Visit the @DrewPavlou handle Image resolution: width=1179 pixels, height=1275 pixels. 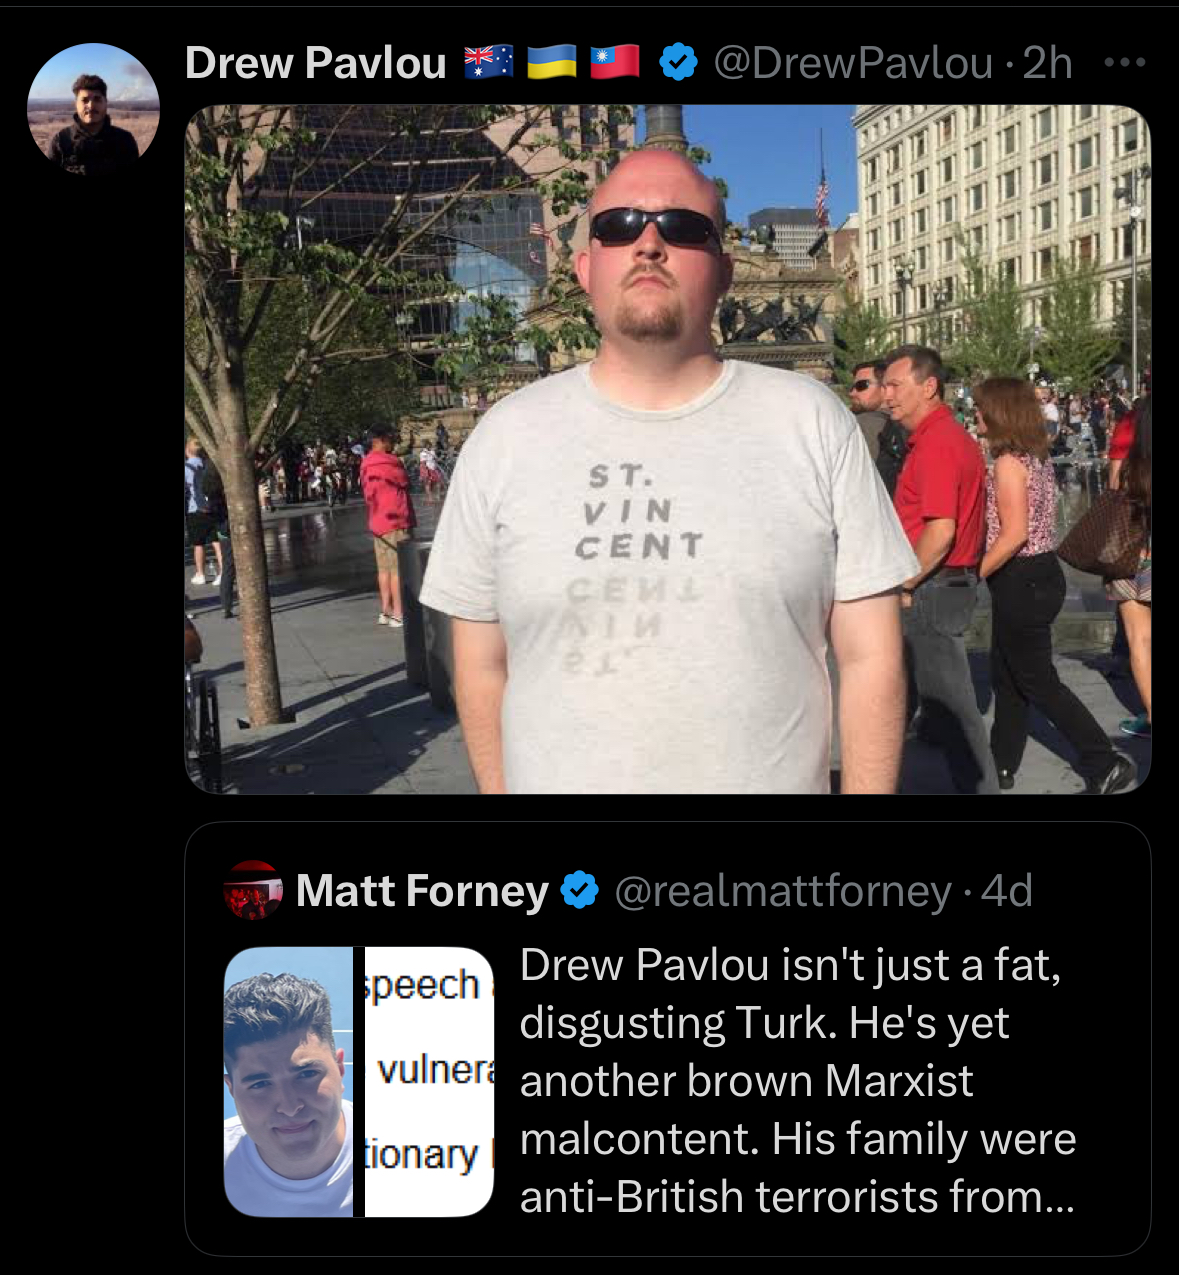coord(853,63)
